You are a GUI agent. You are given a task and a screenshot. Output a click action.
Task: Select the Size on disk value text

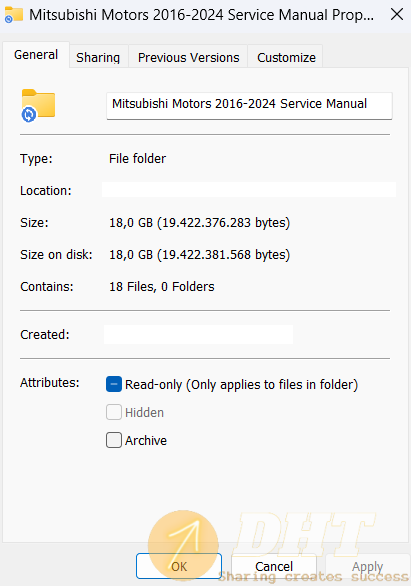[x=200, y=255]
